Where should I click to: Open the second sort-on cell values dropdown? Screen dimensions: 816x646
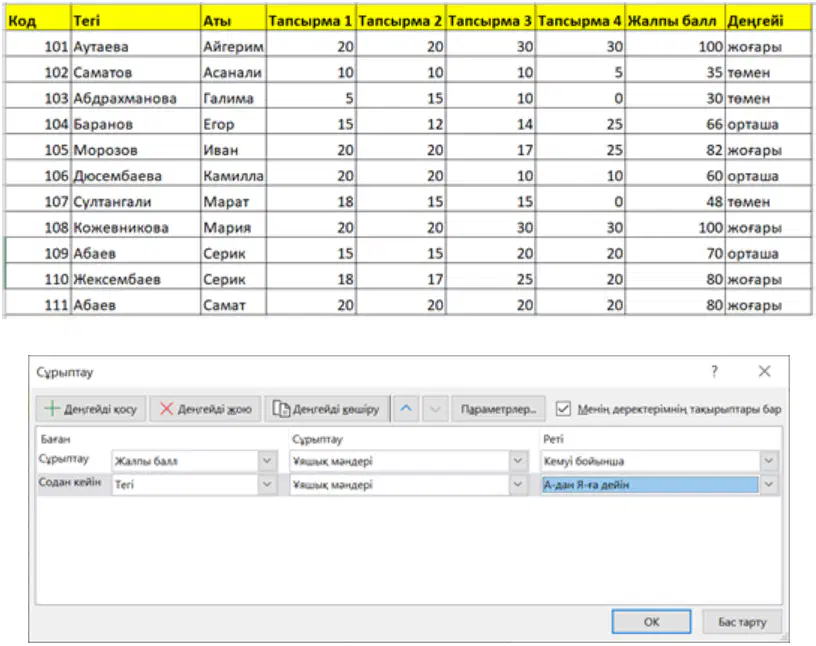pyautogui.click(x=518, y=485)
